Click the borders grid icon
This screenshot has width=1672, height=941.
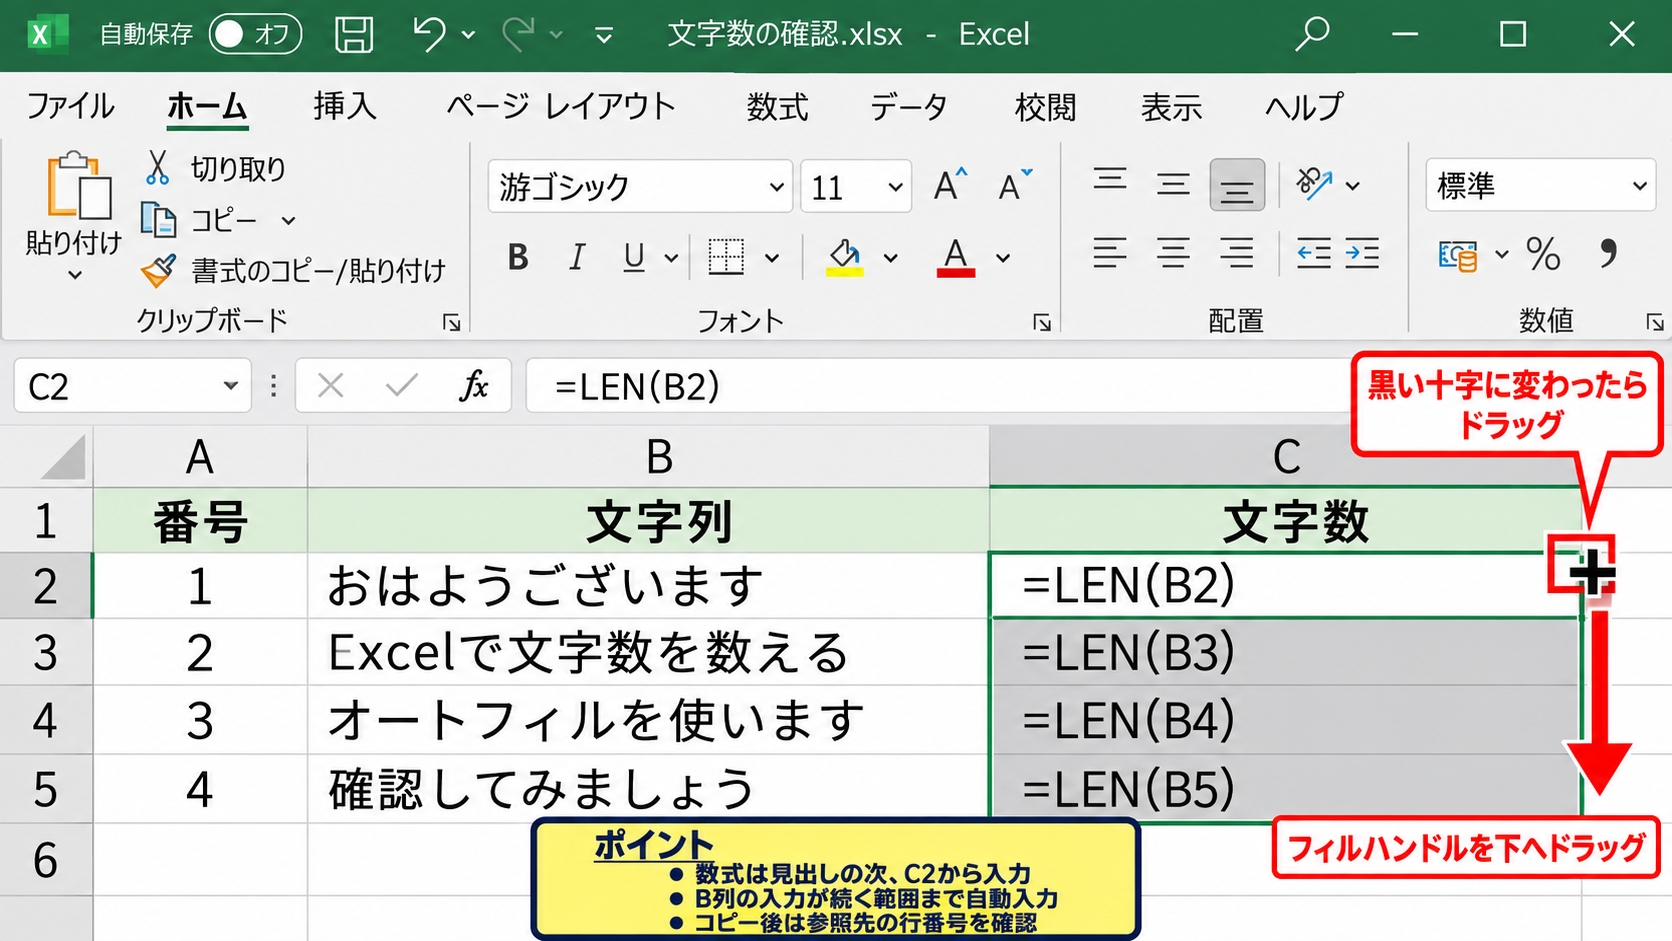726,257
